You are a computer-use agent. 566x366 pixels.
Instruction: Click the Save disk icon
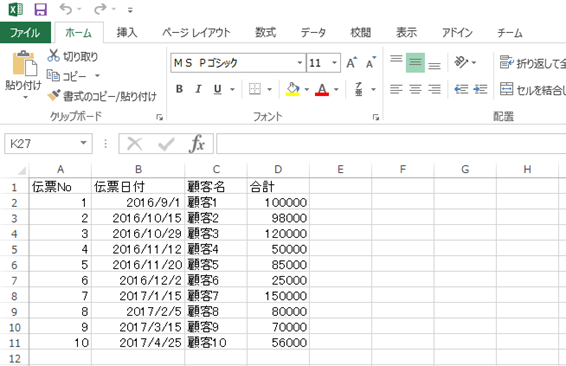click(40, 10)
